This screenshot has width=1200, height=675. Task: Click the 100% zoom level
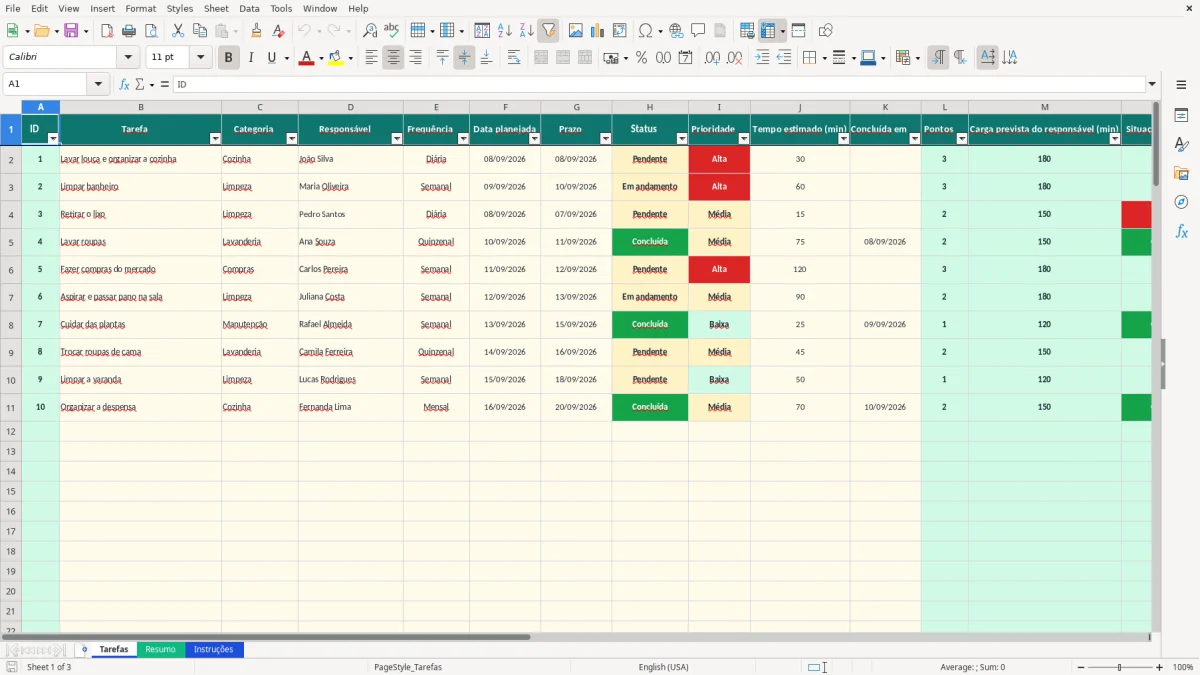[1183, 667]
